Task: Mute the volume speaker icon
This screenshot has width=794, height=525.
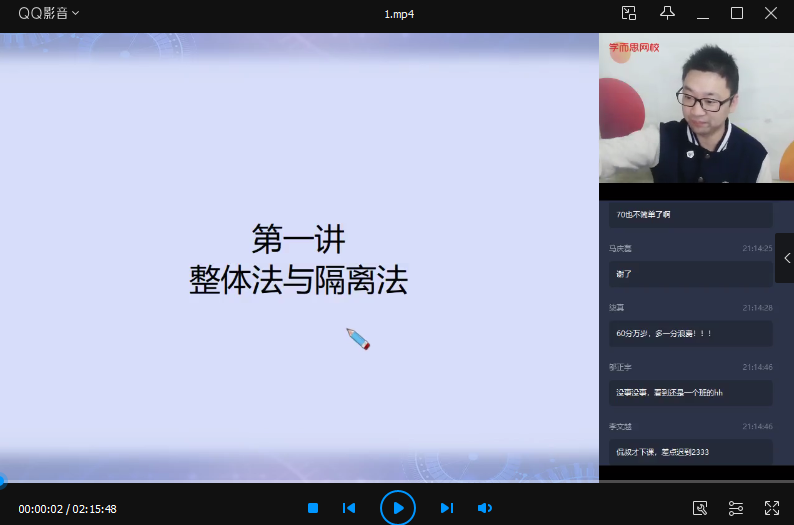Action: (x=485, y=508)
